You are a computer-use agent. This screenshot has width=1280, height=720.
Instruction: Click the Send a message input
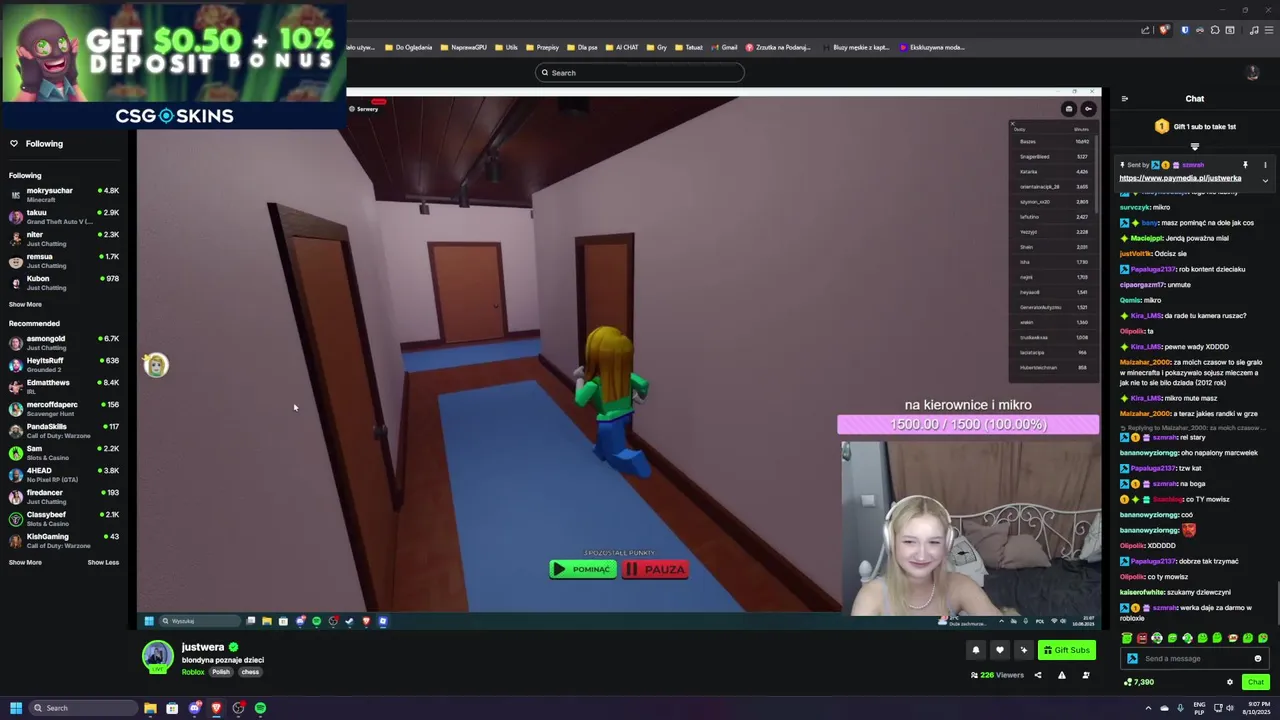1196,658
